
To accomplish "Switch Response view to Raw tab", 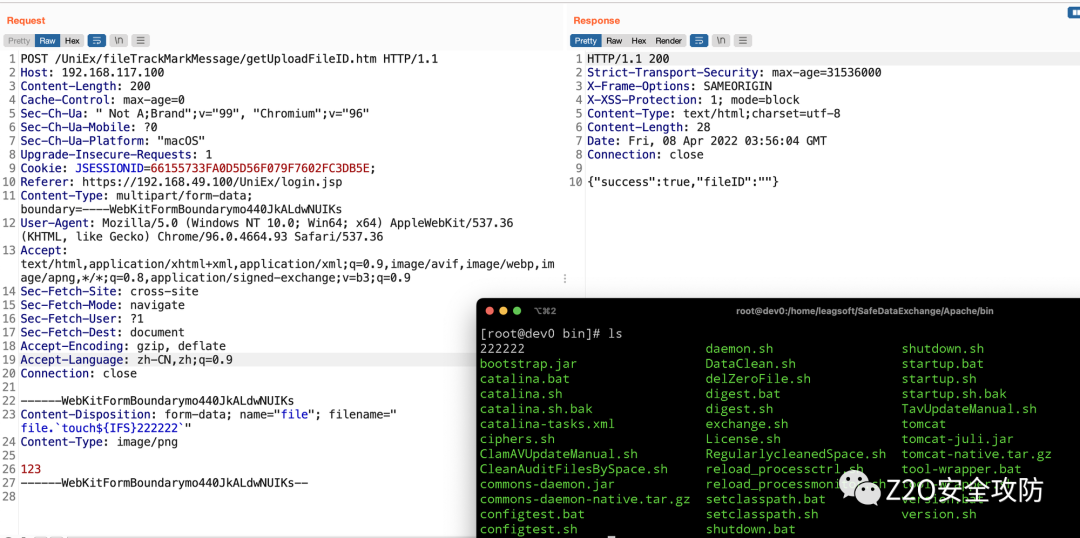I will pyautogui.click(x=614, y=41).
